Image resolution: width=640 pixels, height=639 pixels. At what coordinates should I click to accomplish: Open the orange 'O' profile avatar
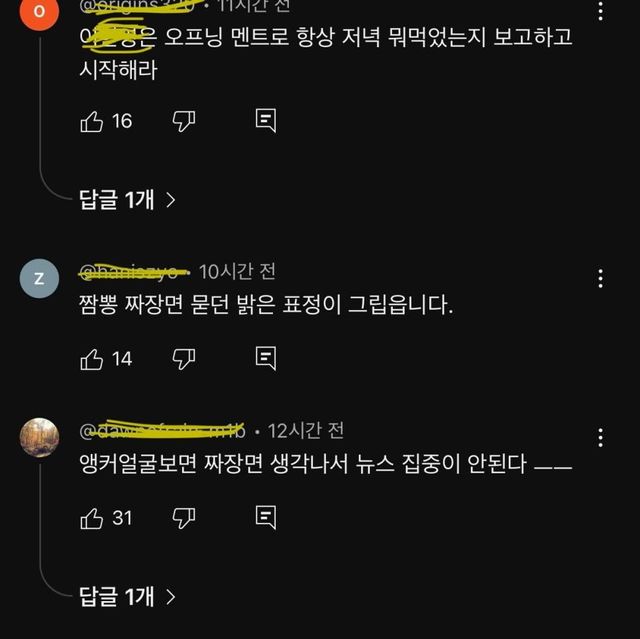39,11
